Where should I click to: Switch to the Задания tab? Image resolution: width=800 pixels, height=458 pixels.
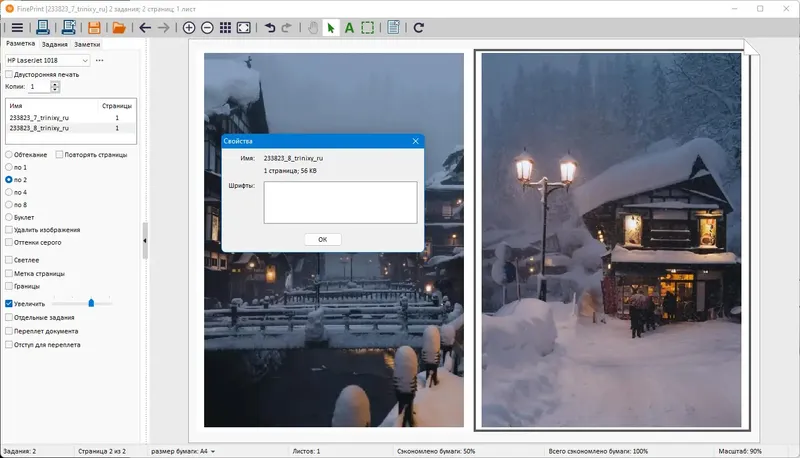[x=55, y=44]
